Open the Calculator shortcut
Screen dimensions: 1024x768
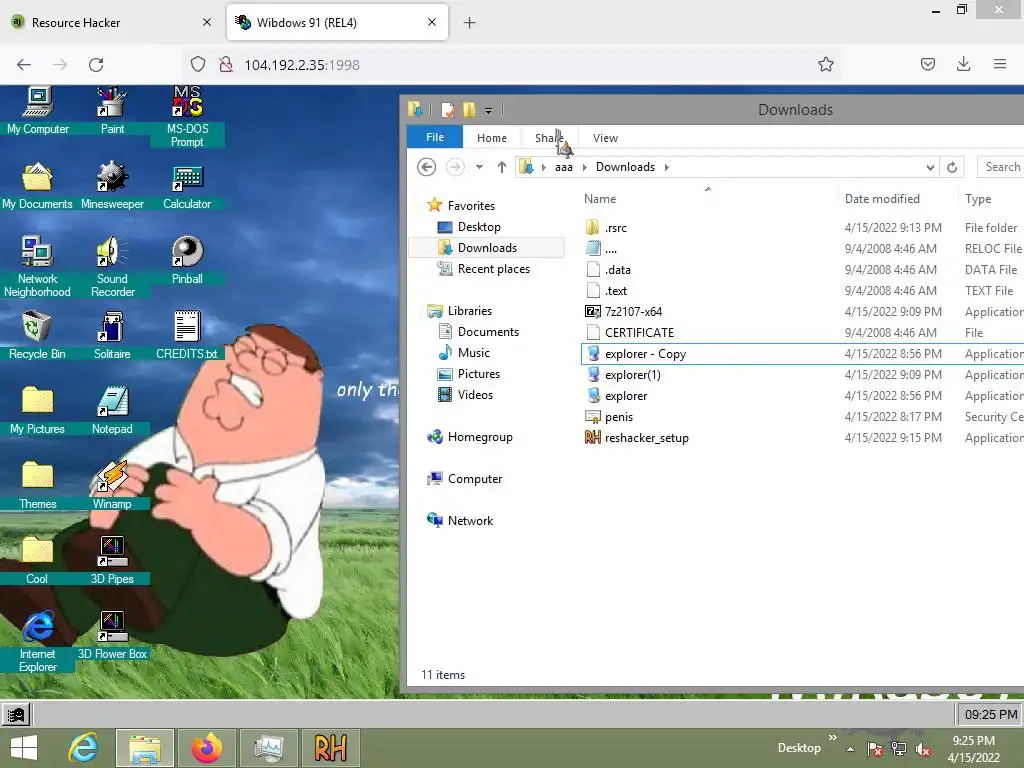187,185
